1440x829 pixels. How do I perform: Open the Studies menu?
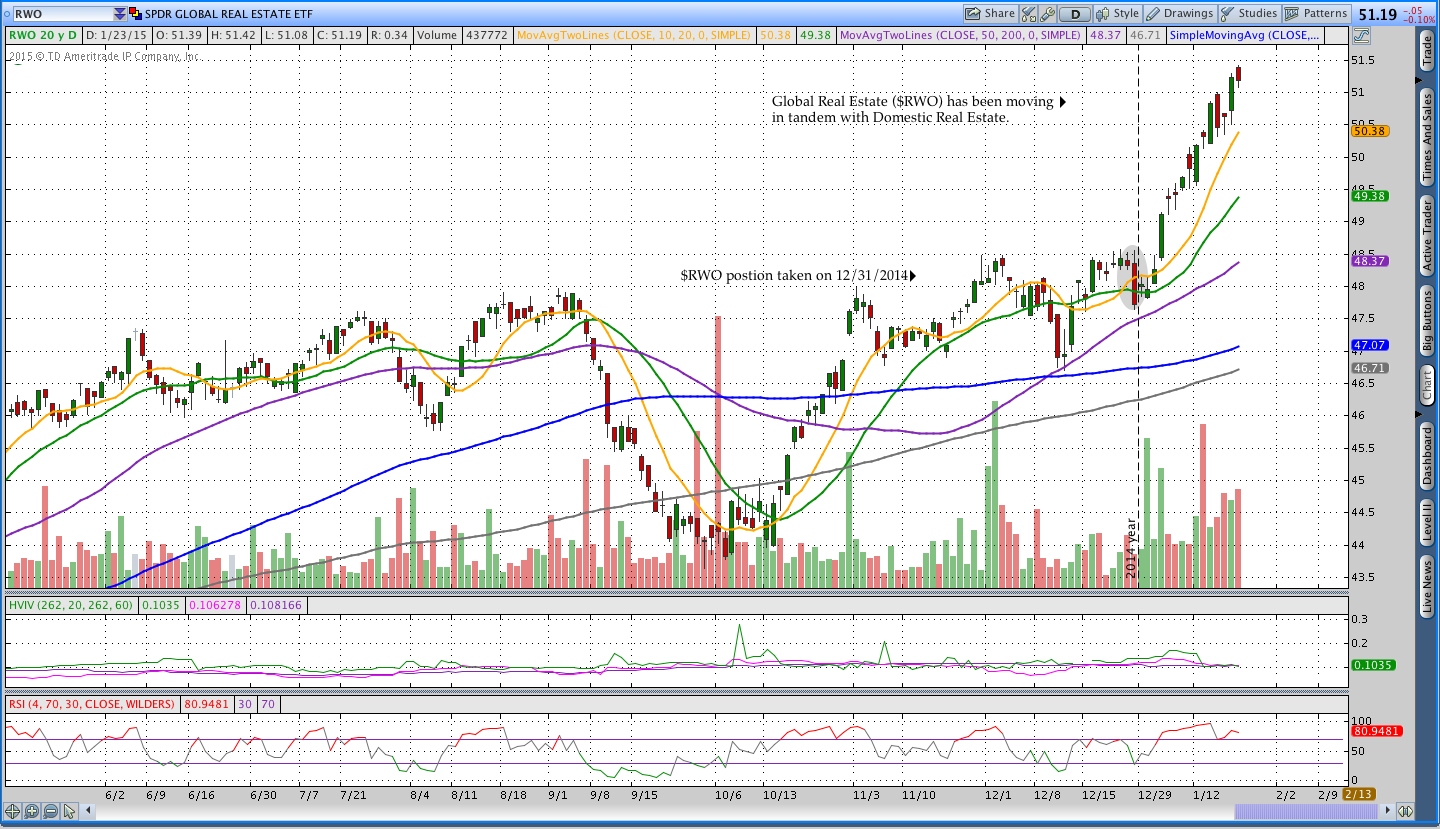pyautogui.click(x=1250, y=14)
